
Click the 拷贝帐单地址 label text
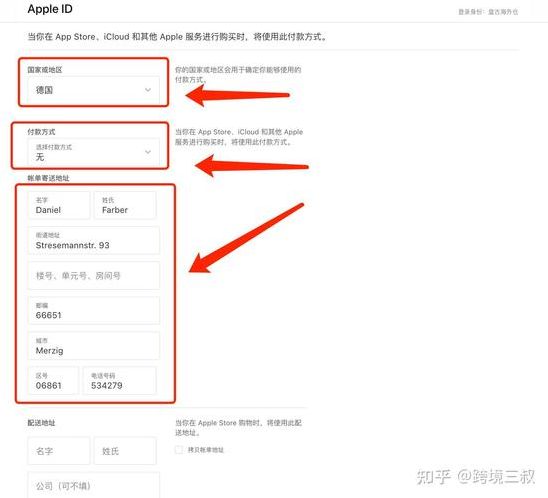(206, 450)
